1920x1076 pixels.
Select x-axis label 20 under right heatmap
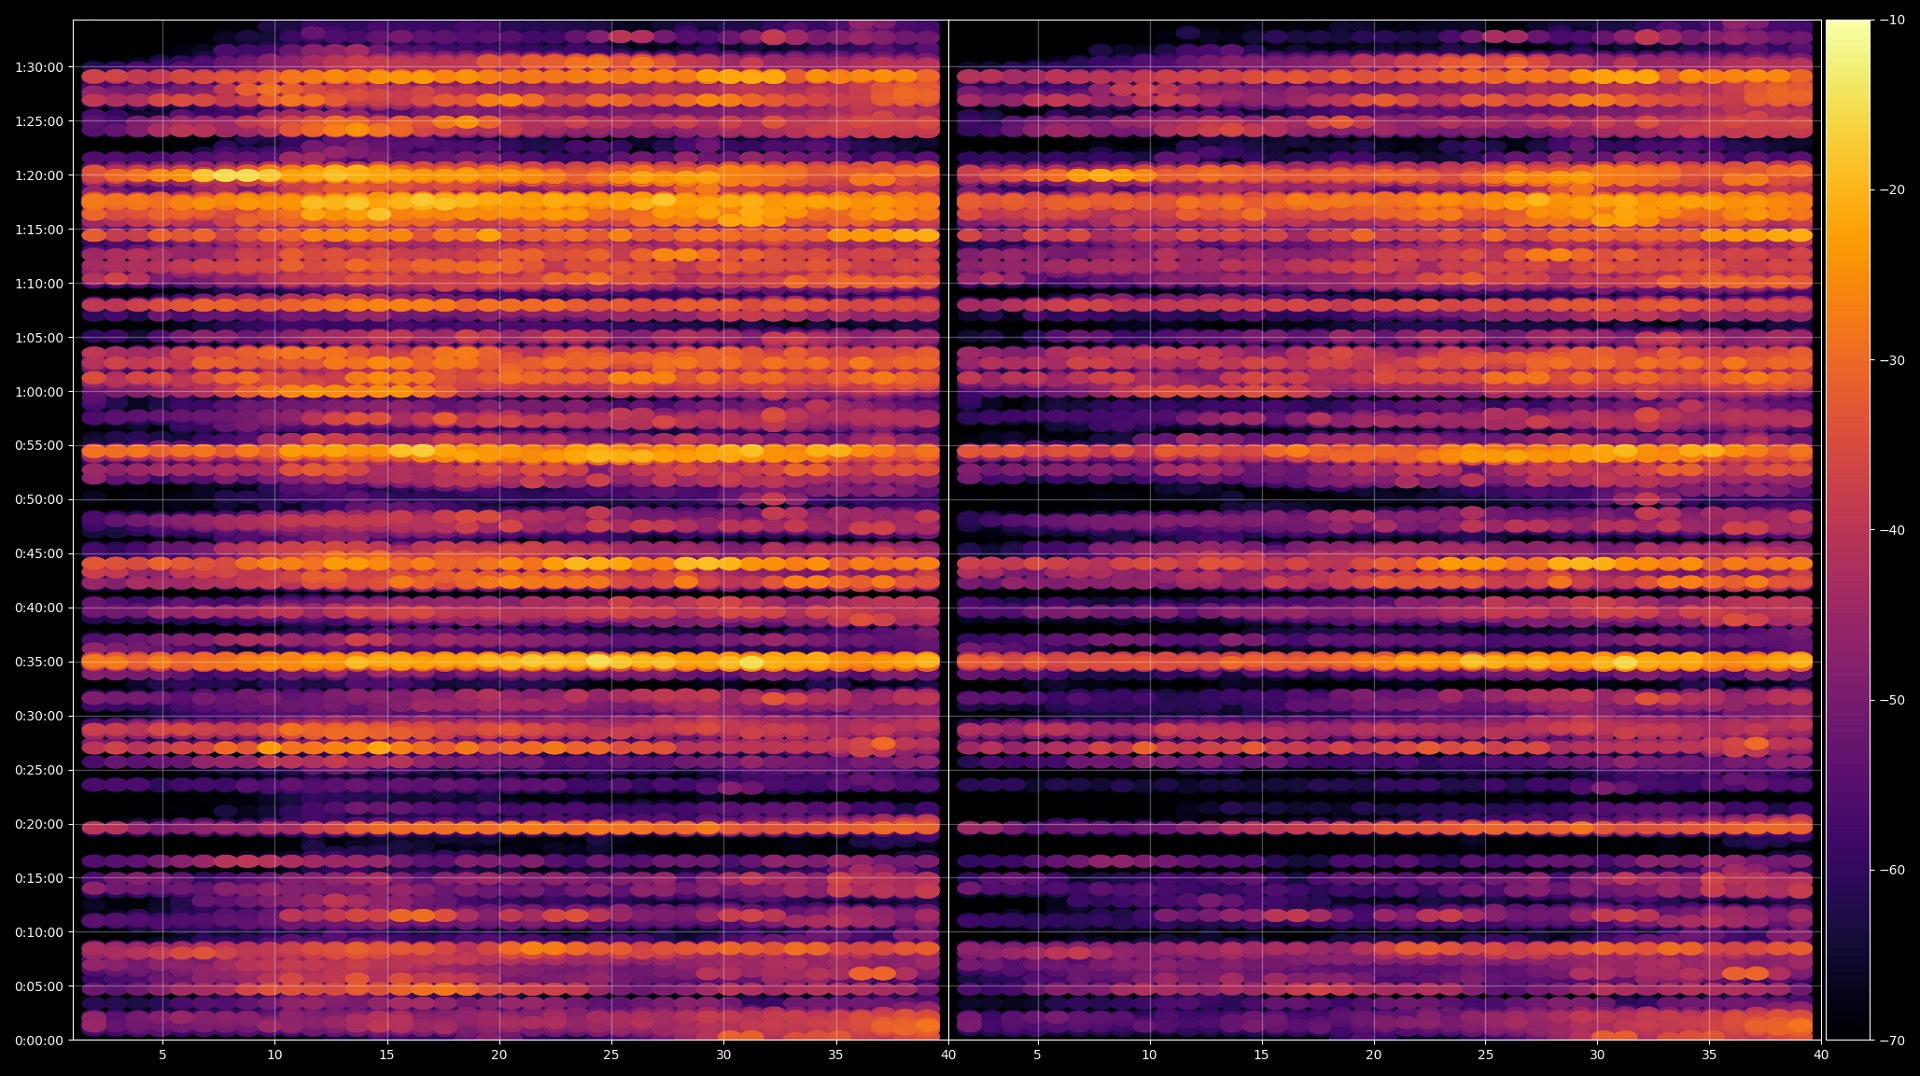click(x=1374, y=1055)
